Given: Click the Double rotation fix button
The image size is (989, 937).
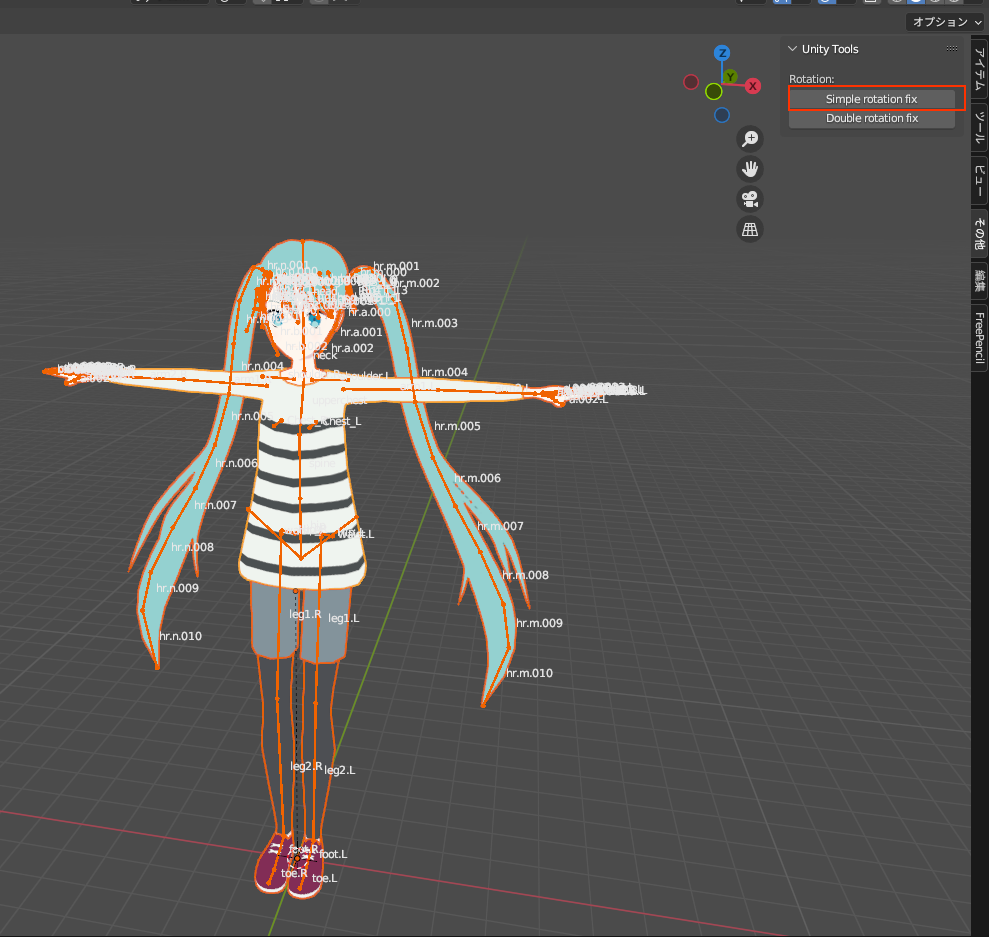Looking at the screenshot, I should click(x=871, y=118).
